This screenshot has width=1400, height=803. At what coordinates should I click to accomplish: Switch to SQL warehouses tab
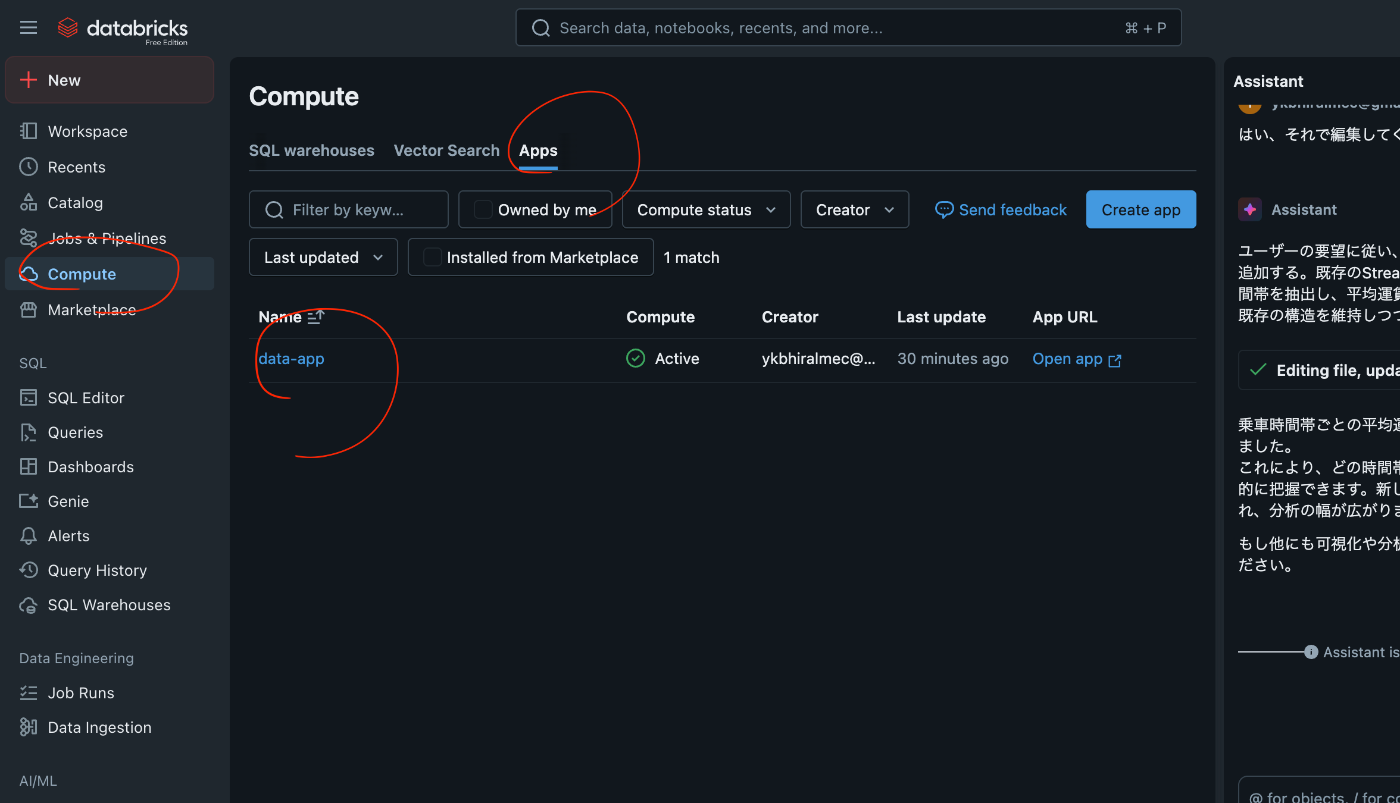click(x=312, y=150)
